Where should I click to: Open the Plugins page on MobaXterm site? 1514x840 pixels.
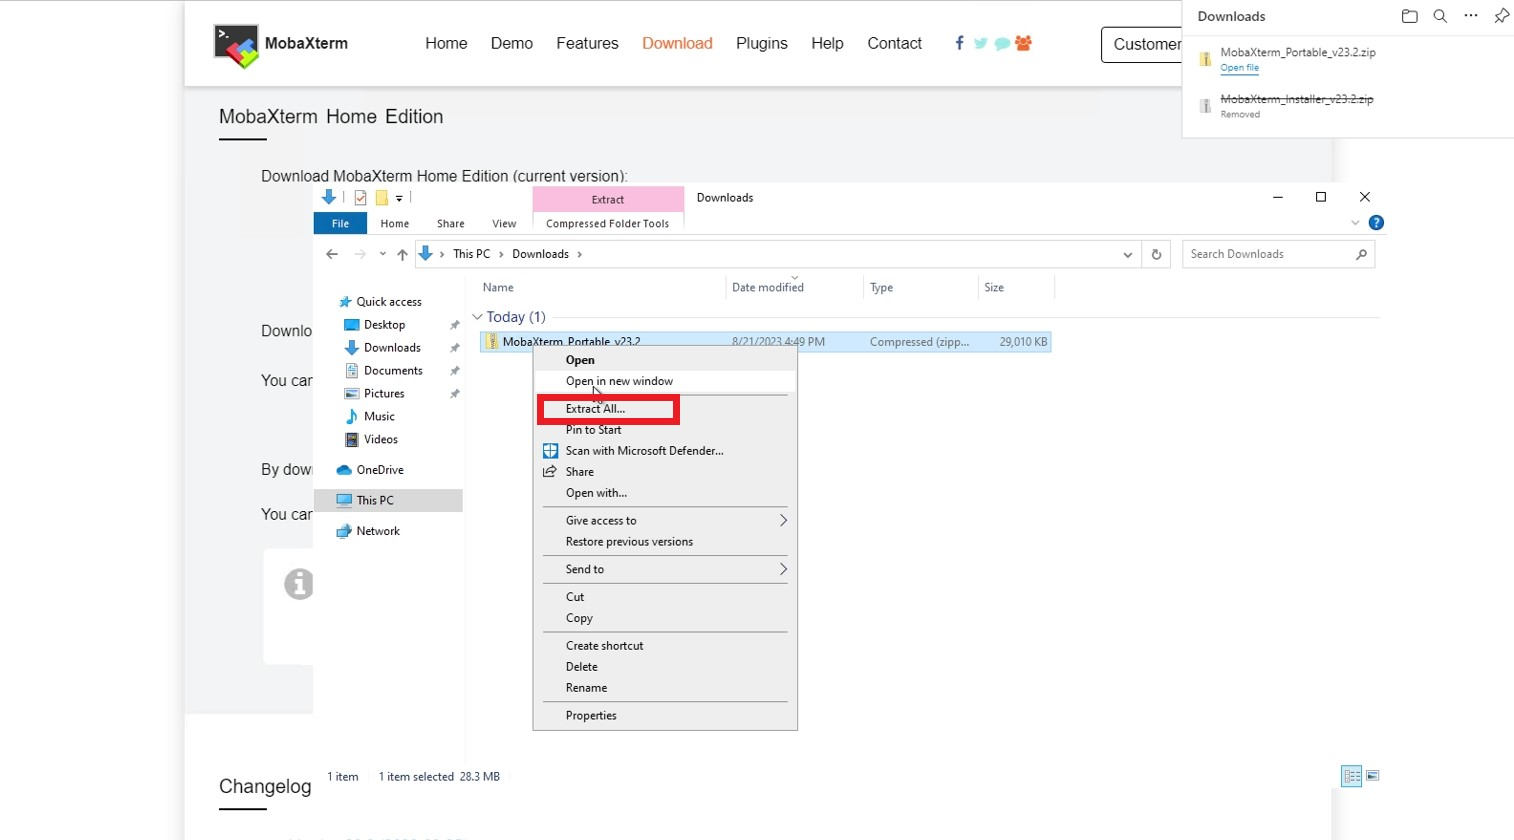[x=762, y=43]
